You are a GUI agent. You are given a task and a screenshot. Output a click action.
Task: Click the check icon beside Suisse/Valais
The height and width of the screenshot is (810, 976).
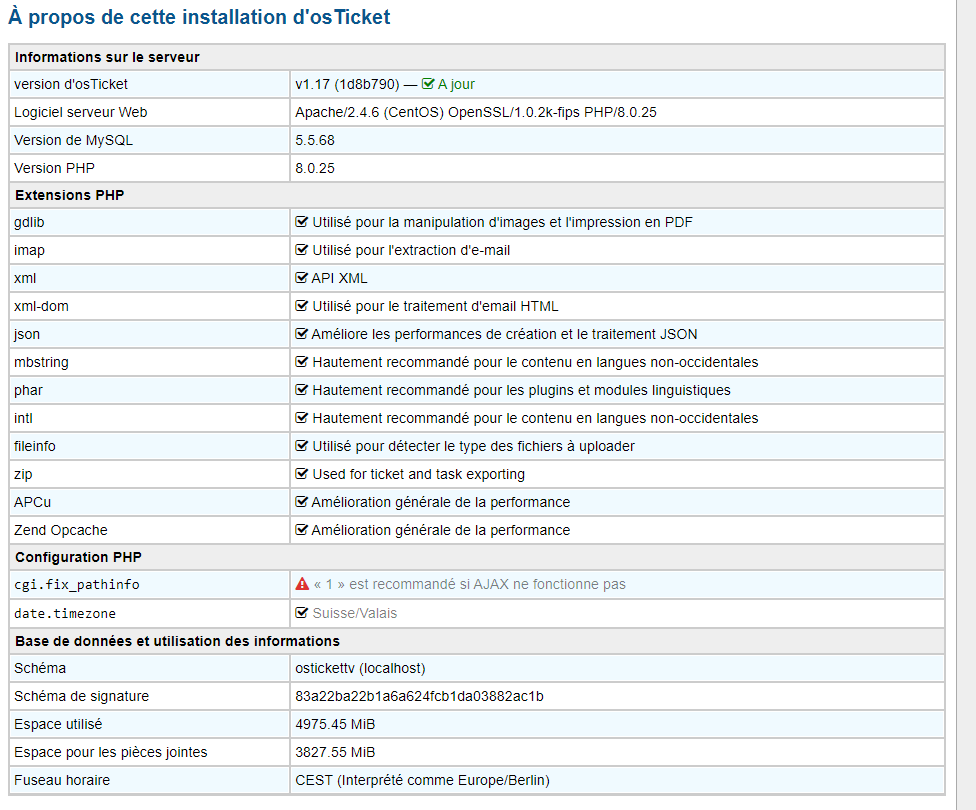301,613
